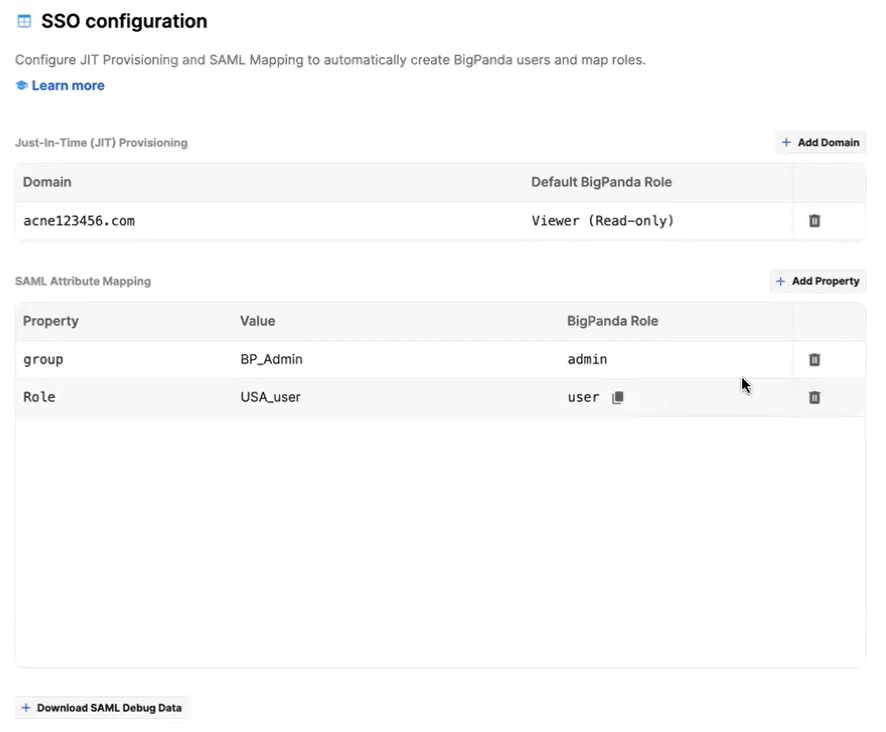Image resolution: width=886 pixels, height=732 pixels.
Task: Click the plus icon on Add Property button
Action: [782, 281]
